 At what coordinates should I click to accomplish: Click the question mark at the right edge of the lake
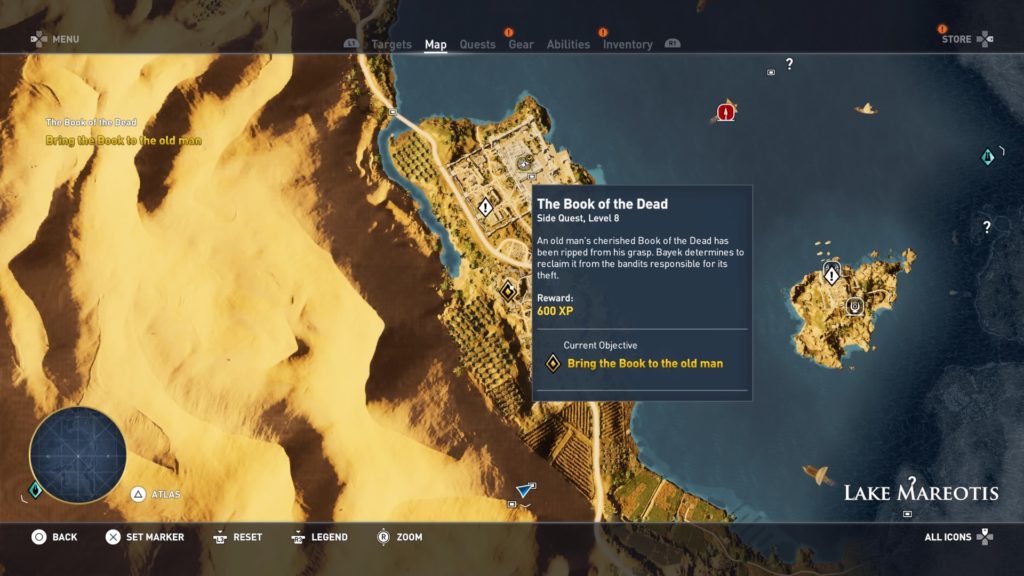(987, 227)
